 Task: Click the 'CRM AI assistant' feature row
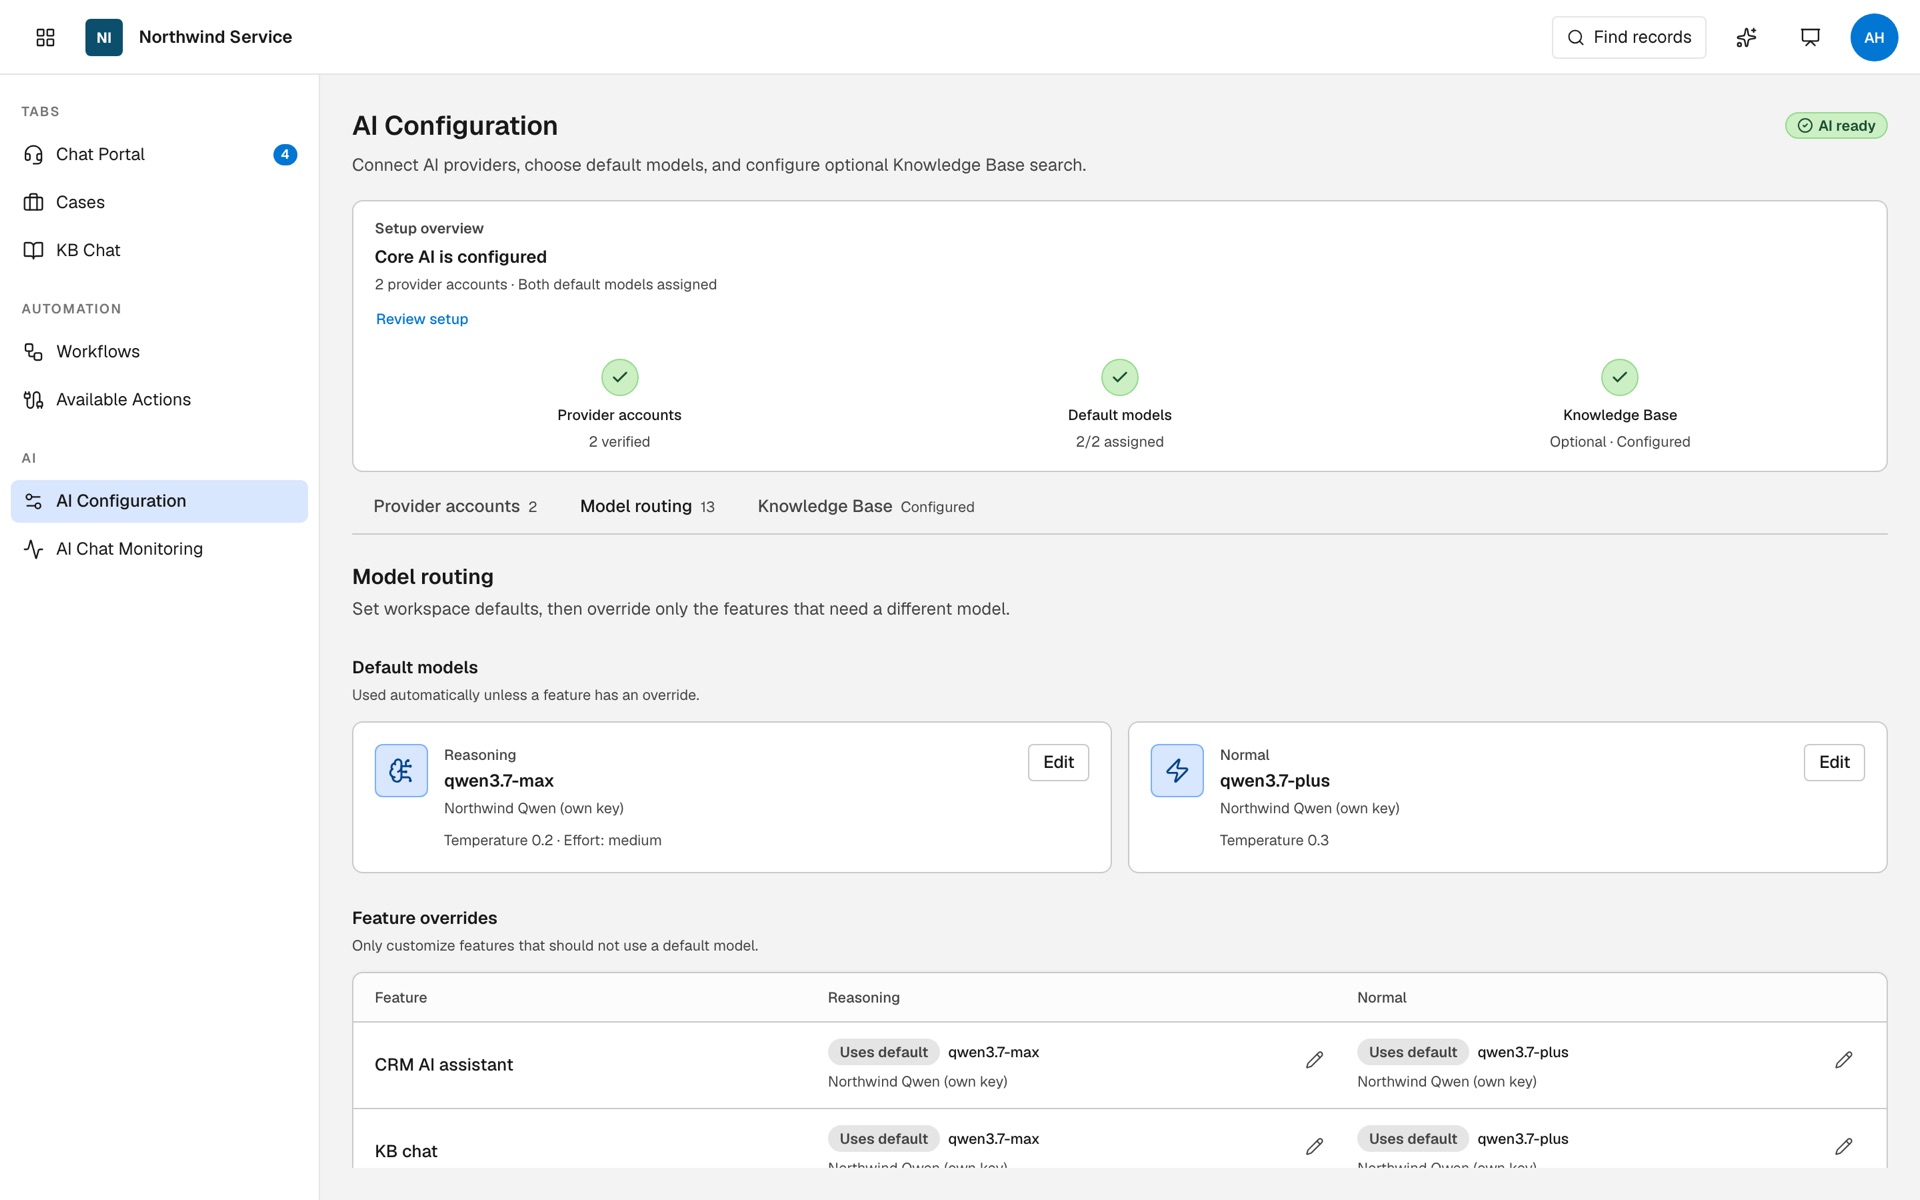click(x=1119, y=1065)
